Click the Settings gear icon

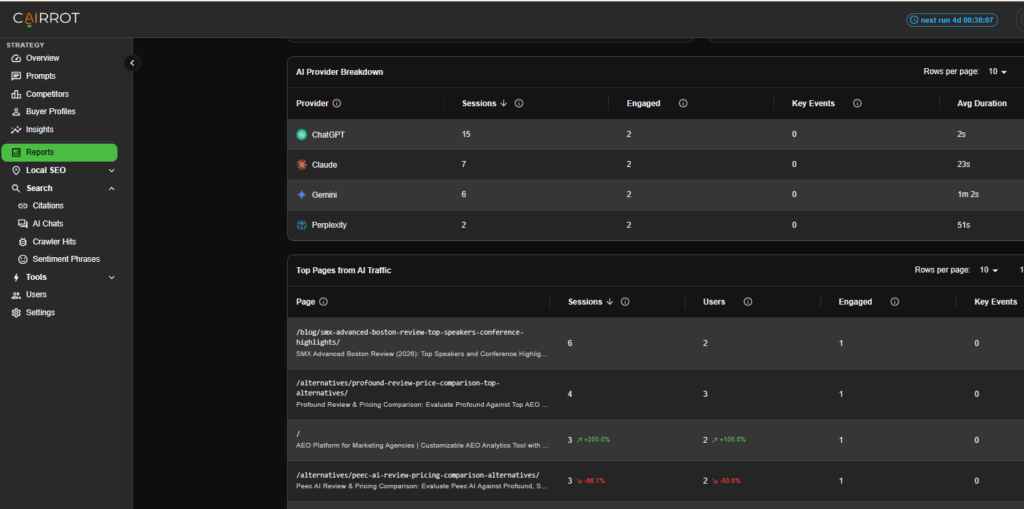pyautogui.click(x=16, y=312)
